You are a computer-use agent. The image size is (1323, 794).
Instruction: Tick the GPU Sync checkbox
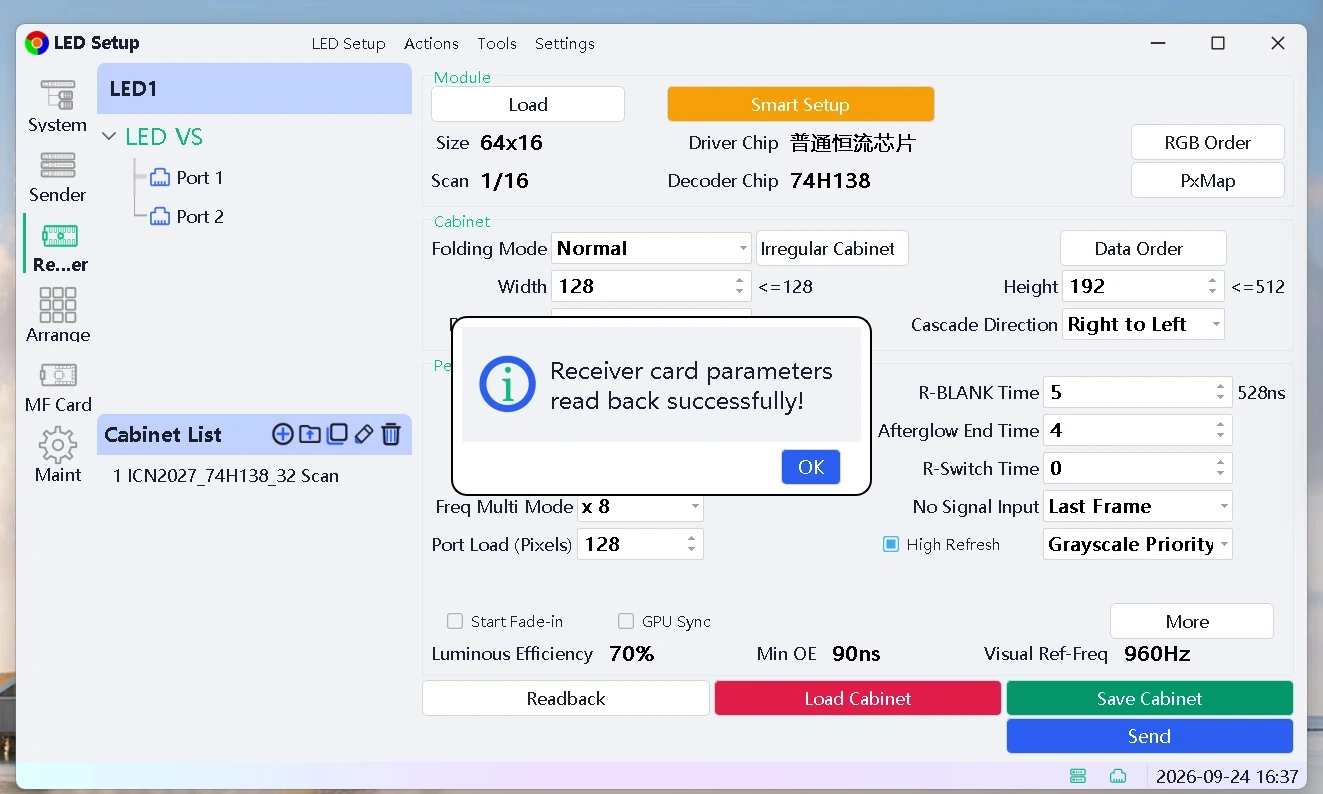click(x=626, y=622)
